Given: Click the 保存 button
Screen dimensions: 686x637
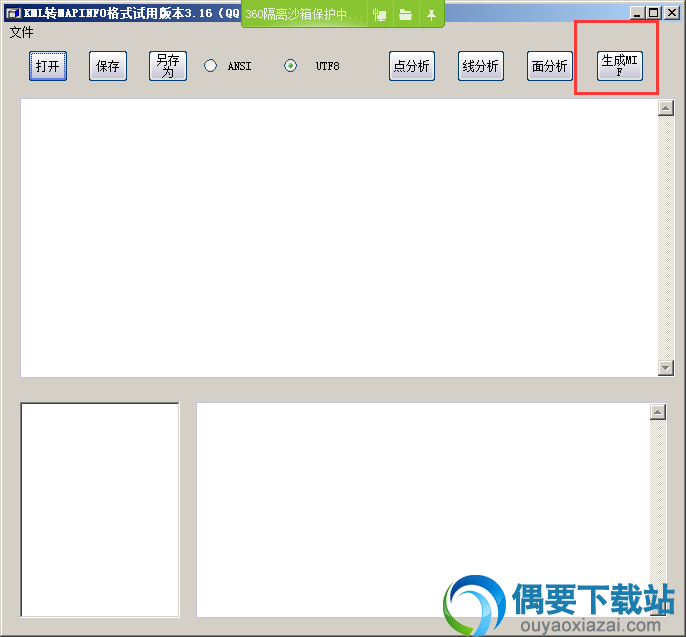Looking at the screenshot, I should click(108, 66).
